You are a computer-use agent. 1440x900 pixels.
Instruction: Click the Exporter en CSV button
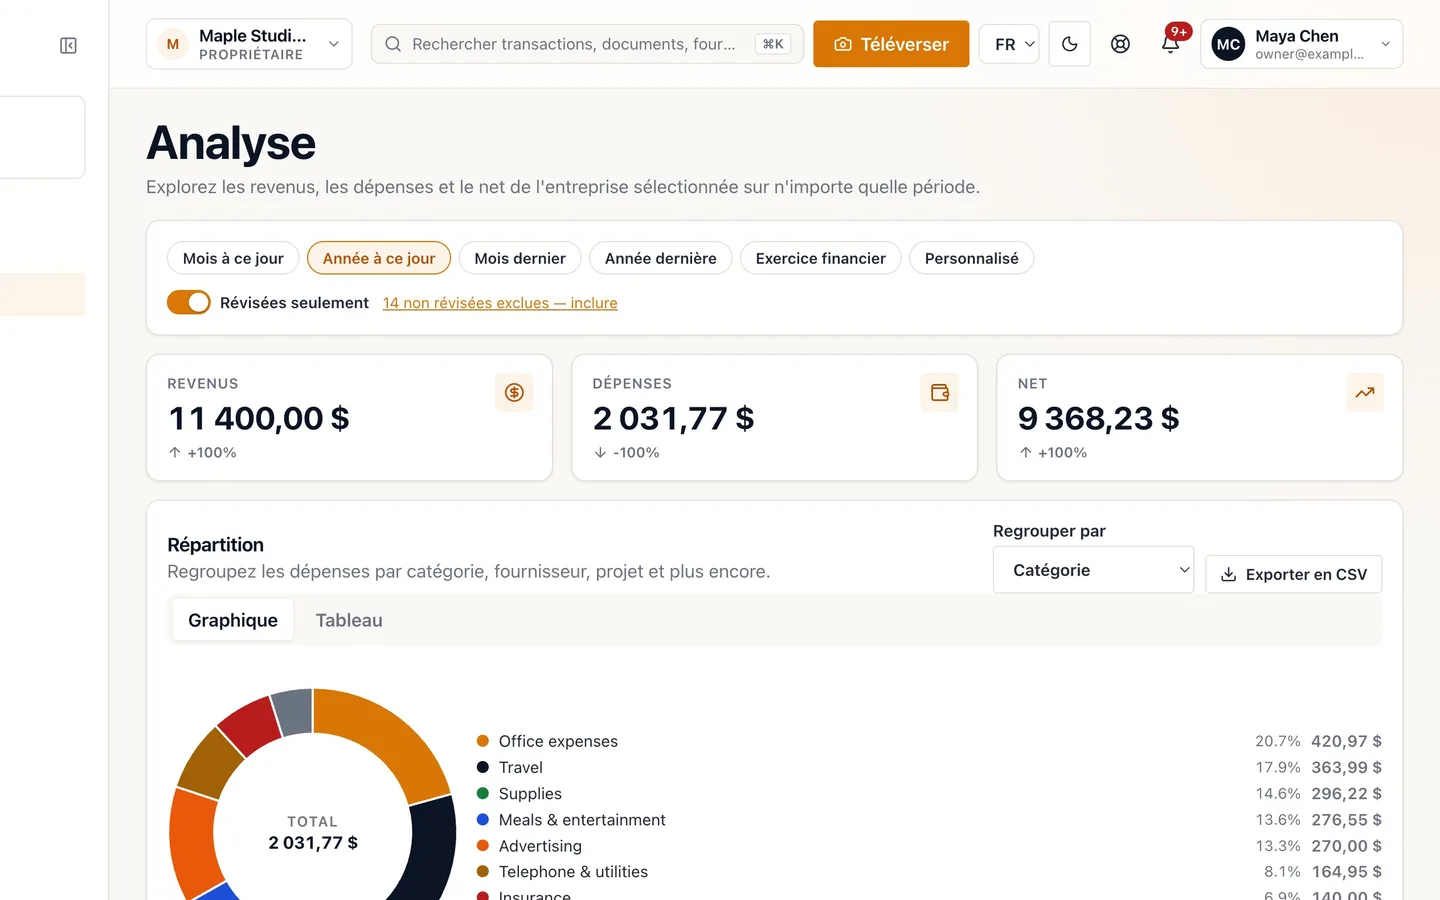coord(1293,574)
